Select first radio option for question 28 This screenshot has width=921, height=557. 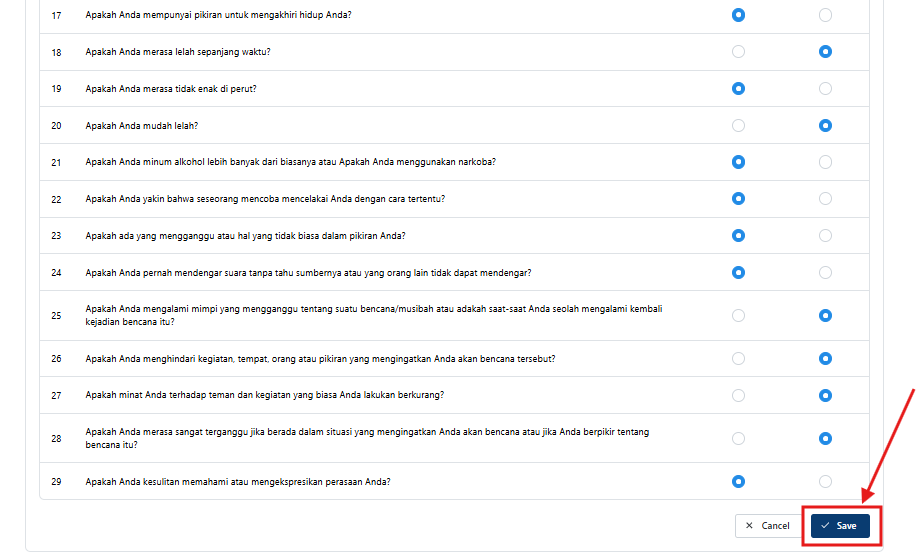(738, 438)
